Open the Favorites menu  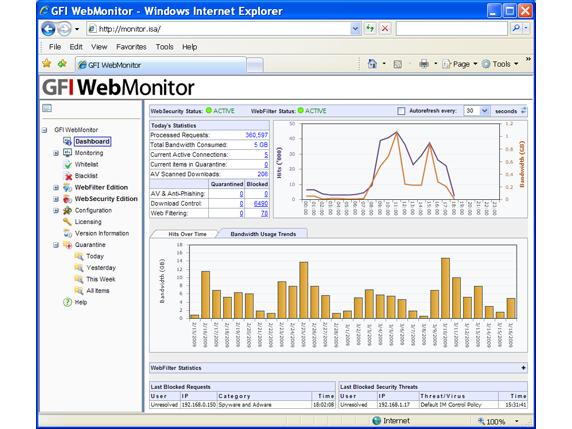point(131,47)
